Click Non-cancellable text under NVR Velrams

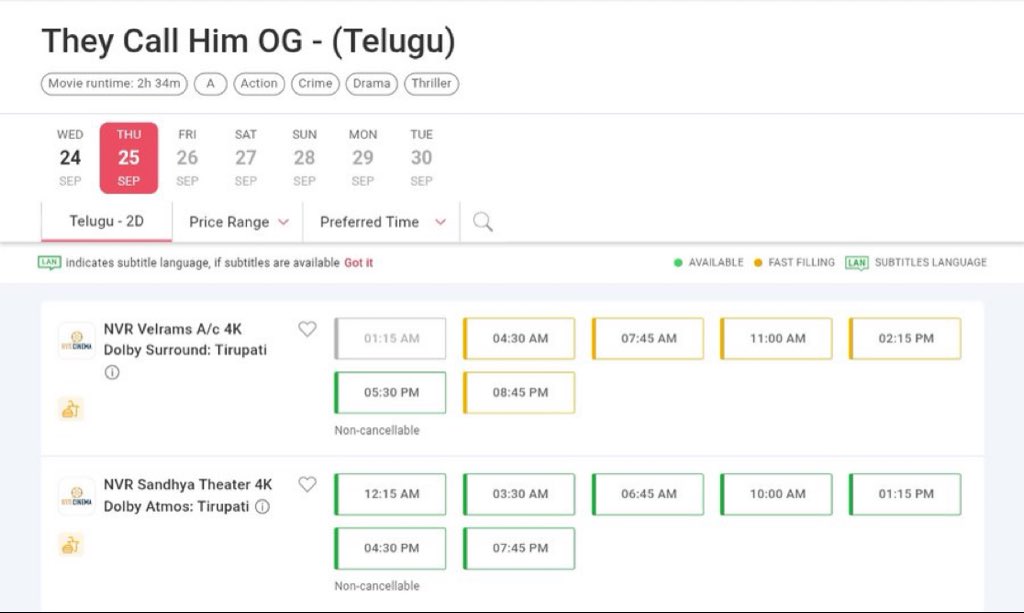click(x=377, y=430)
